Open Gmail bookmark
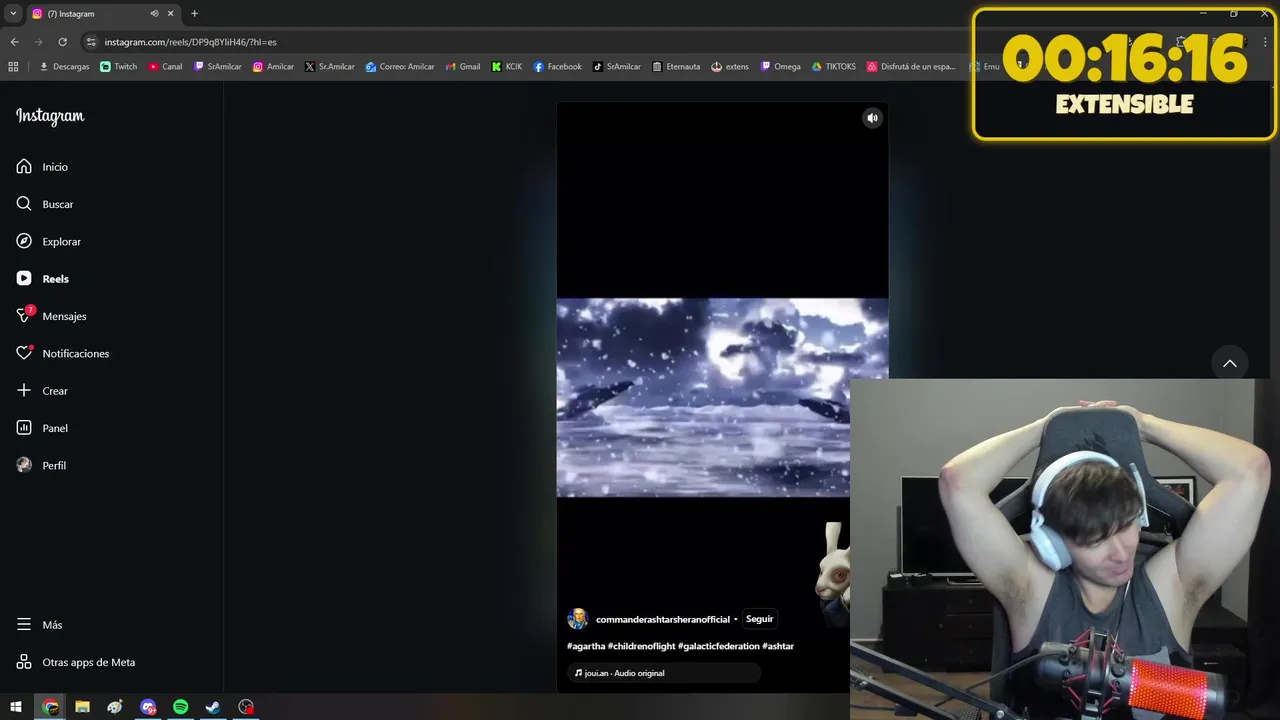Viewport: 1280px width, 720px height. pos(463,67)
